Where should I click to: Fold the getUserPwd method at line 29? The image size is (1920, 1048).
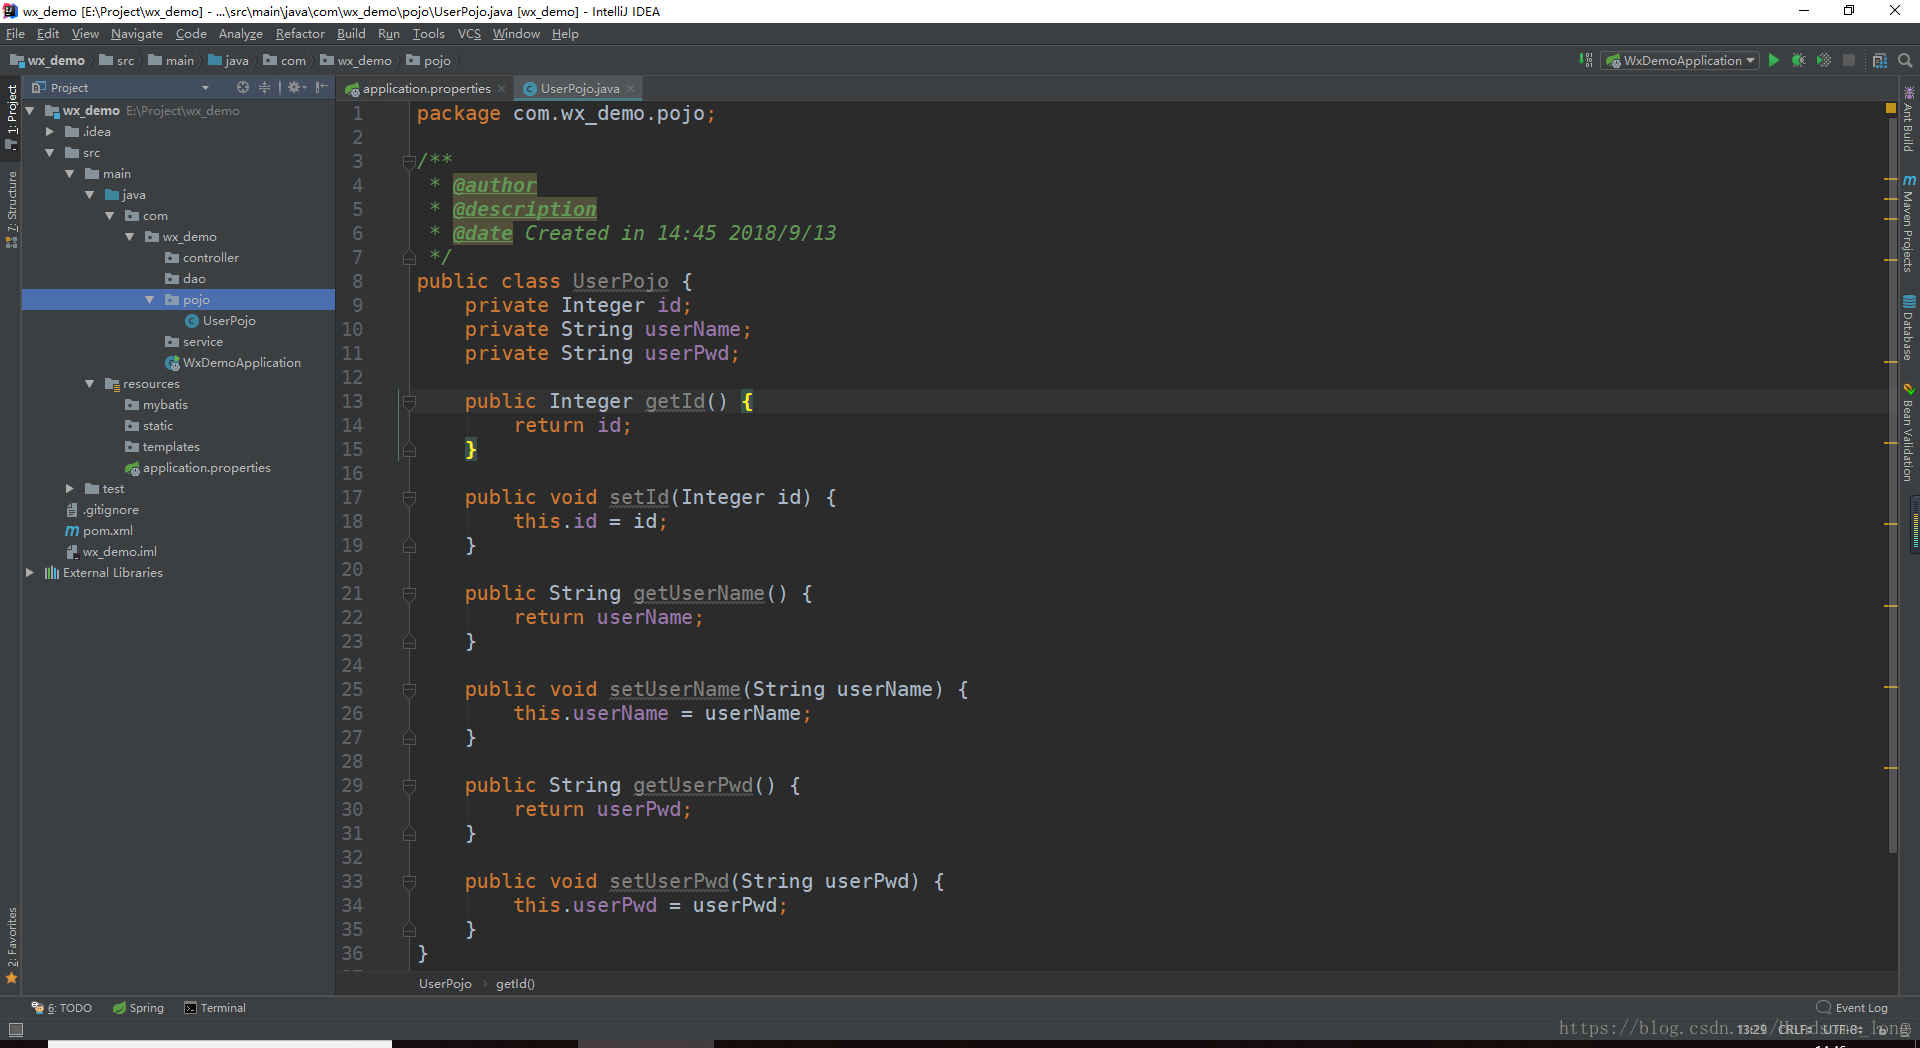(x=409, y=786)
